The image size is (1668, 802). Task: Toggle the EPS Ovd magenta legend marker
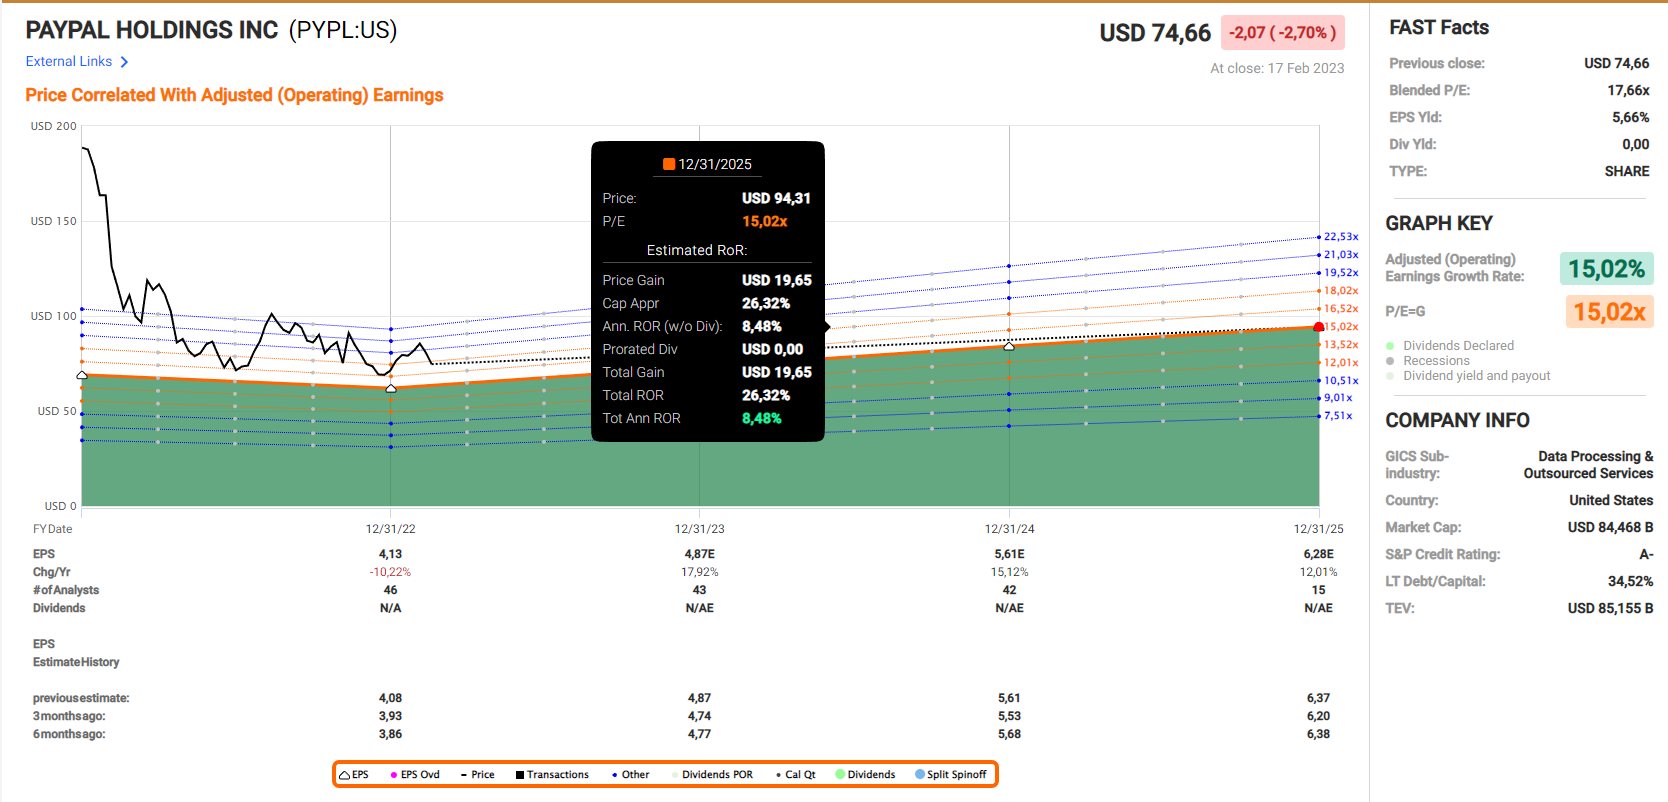415,775
